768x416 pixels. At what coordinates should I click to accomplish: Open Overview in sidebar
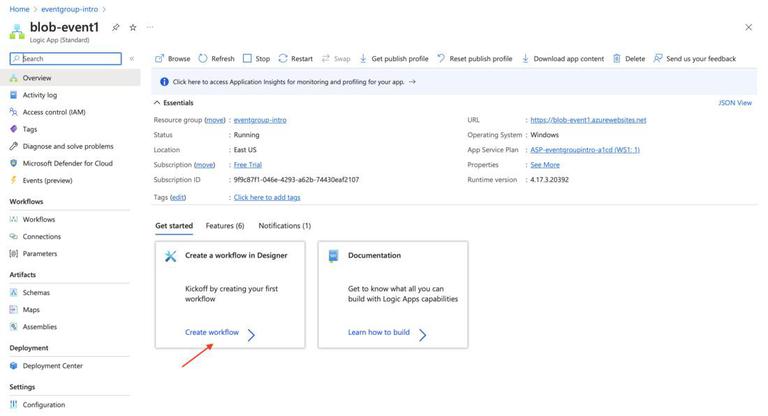pos(70,78)
